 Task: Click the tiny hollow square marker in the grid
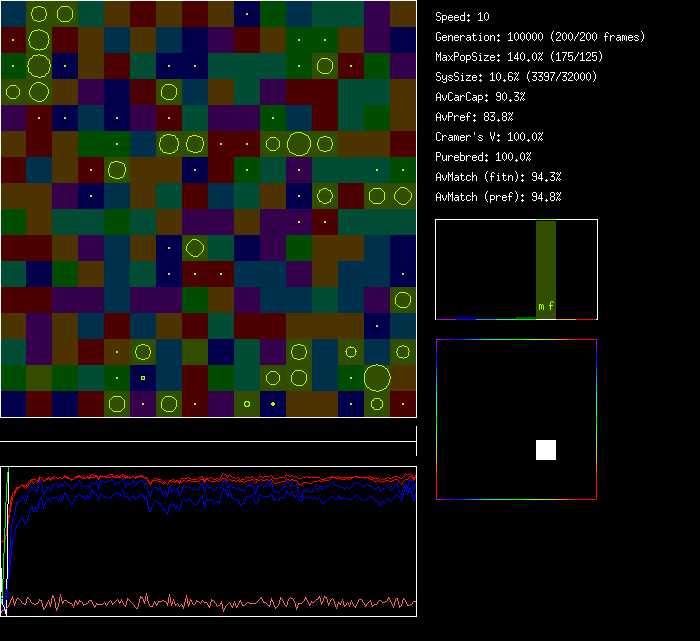click(143, 378)
